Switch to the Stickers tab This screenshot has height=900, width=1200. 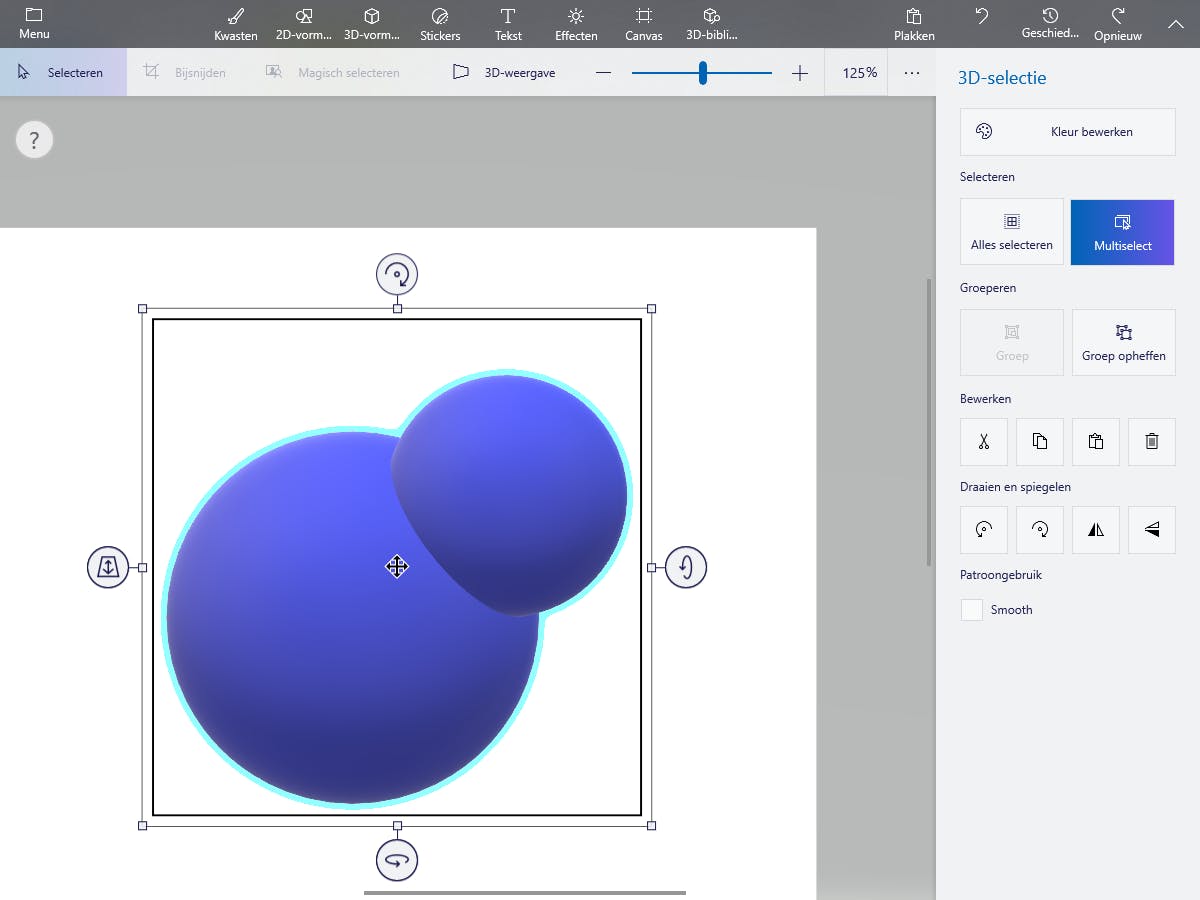[x=440, y=24]
